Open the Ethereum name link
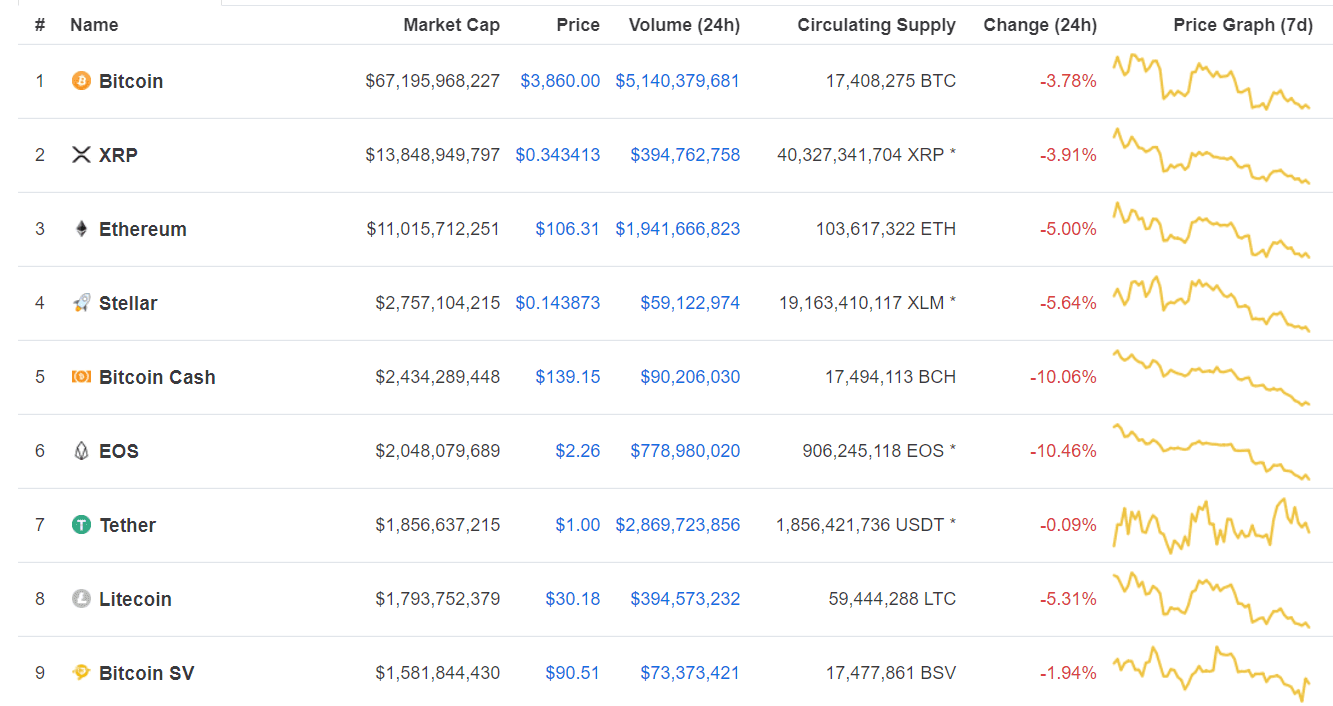1333x706 pixels. pos(142,229)
